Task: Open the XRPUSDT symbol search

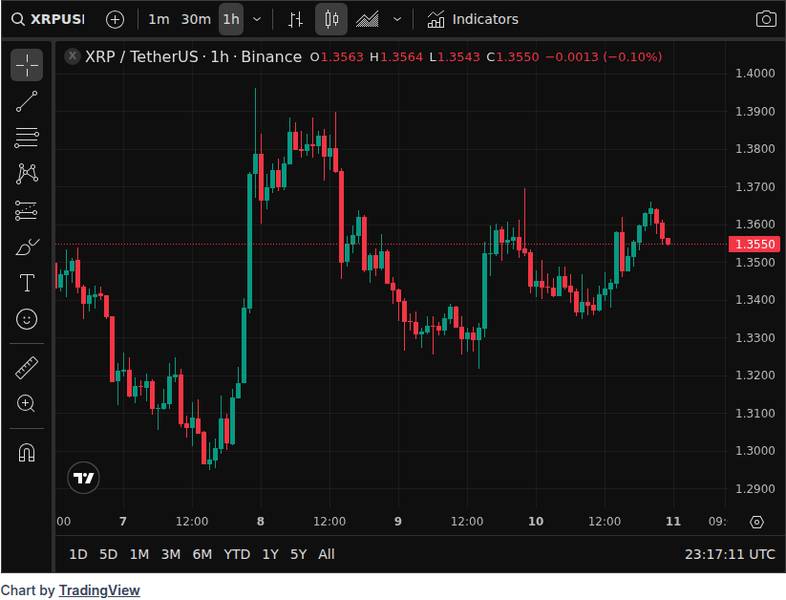Action: pyautogui.click(x=48, y=20)
